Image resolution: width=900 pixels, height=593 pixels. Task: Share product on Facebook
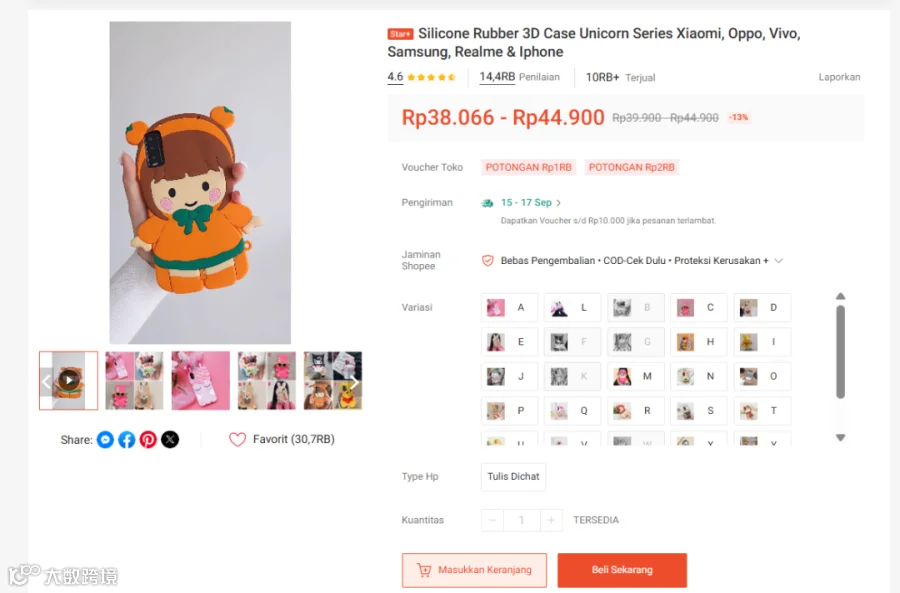click(x=127, y=440)
